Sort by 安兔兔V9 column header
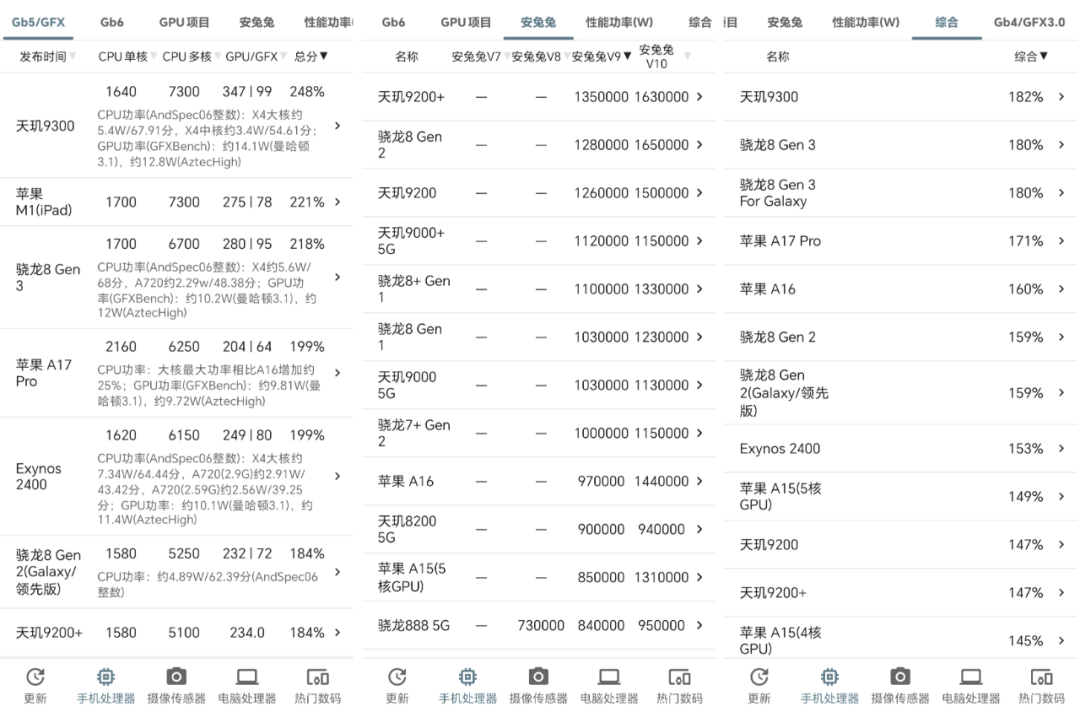Image resolution: width=1080 pixels, height=712 pixels. (601, 56)
